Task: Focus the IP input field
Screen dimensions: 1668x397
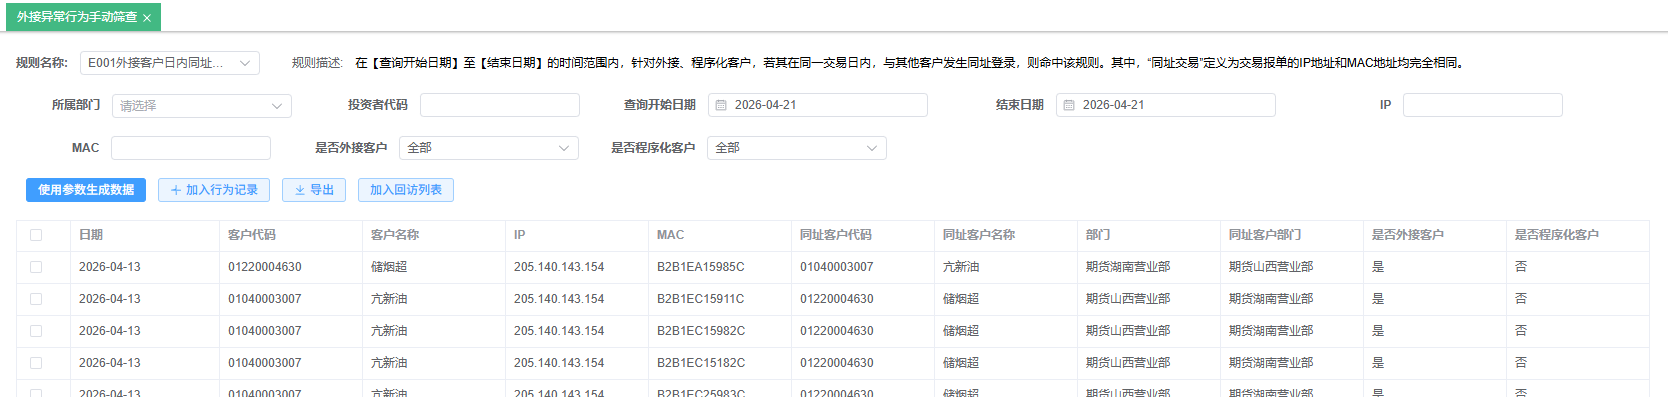Action: [1483, 105]
